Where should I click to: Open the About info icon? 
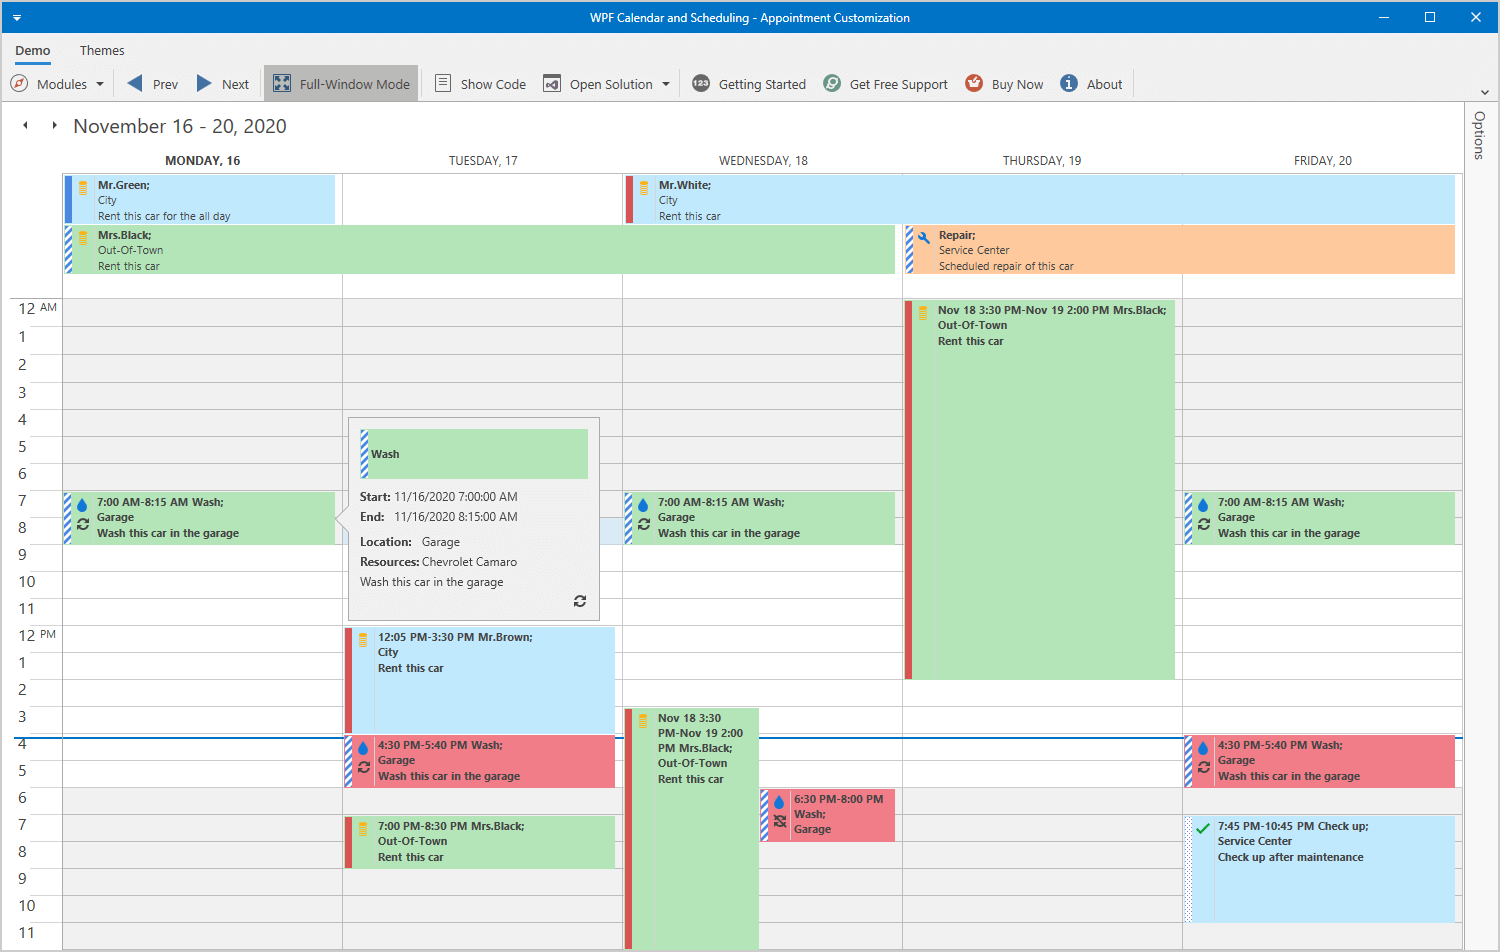point(1069,84)
